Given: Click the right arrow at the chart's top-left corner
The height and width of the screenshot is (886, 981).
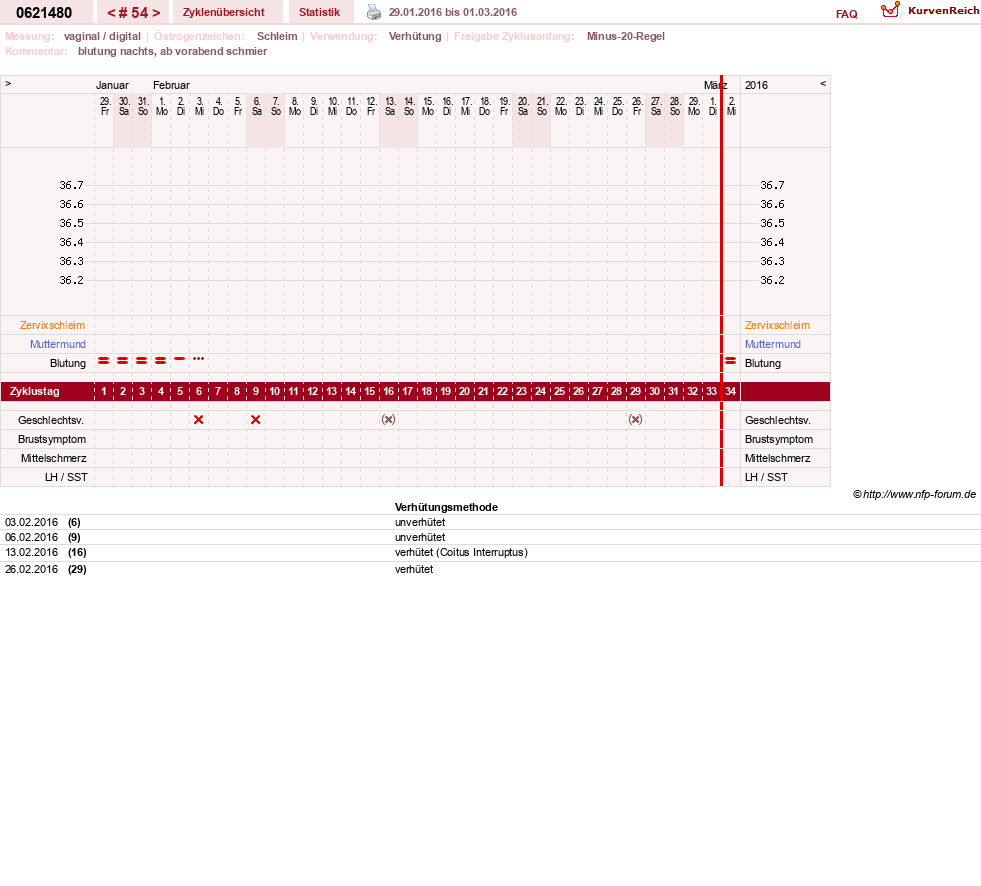Looking at the screenshot, I should tap(8, 83).
